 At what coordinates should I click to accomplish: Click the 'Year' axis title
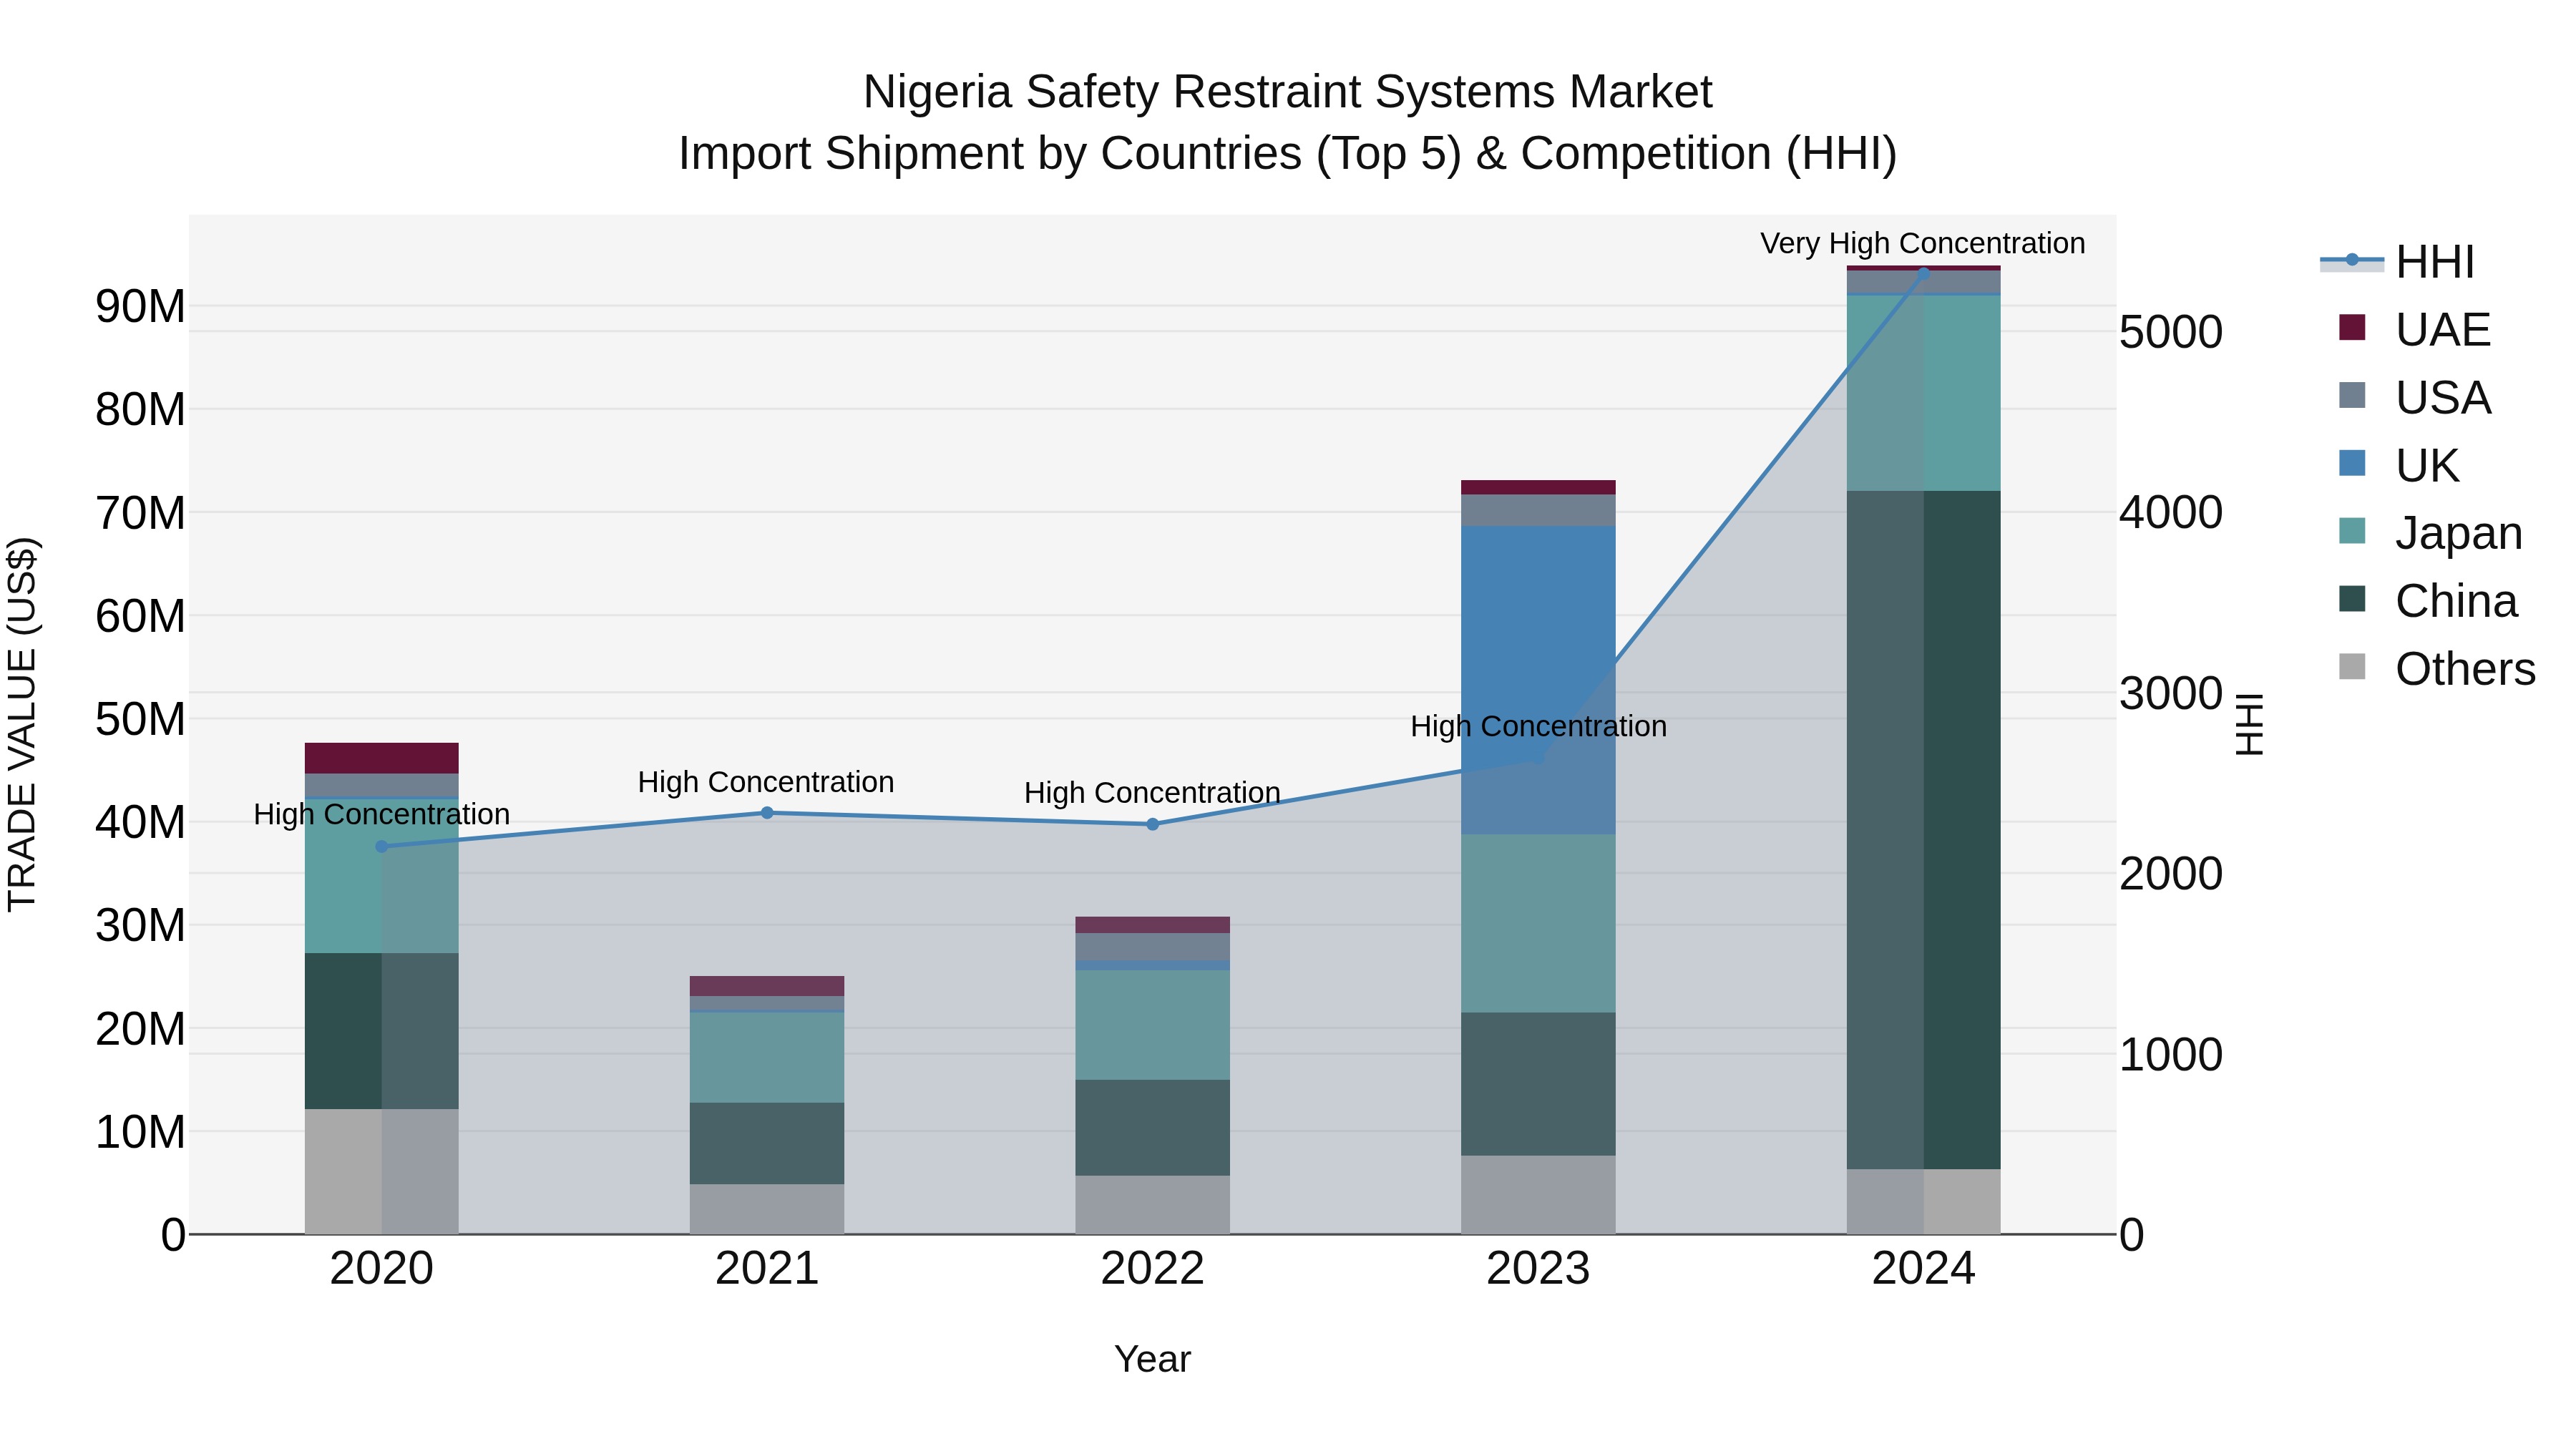point(1152,1360)
